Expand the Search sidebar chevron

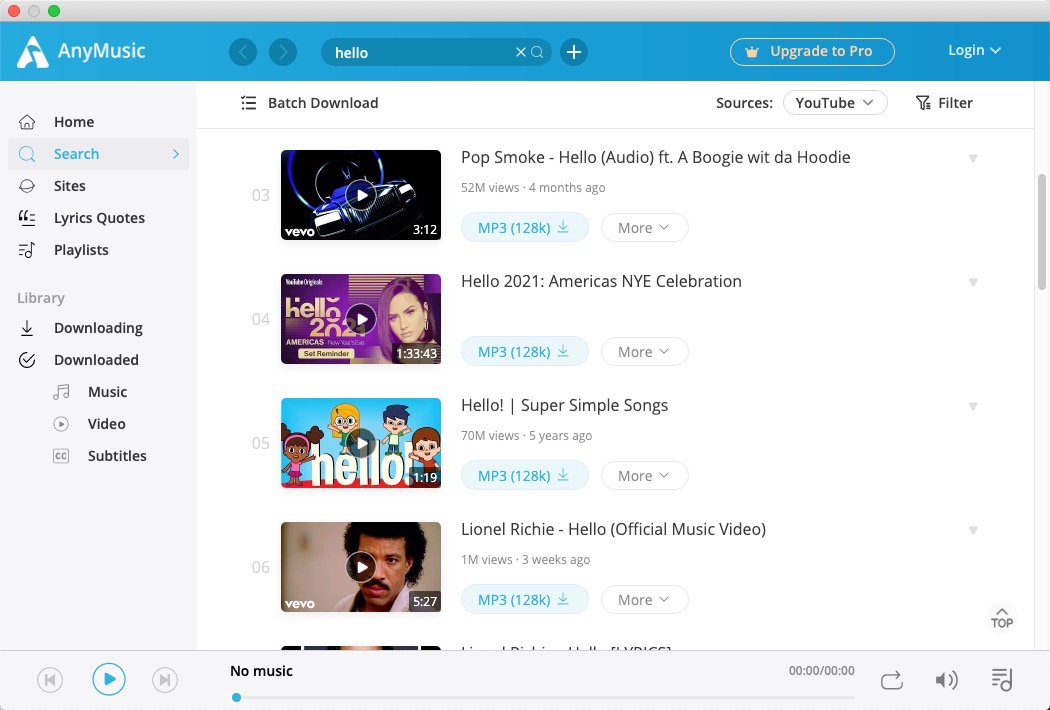point(175,154)
